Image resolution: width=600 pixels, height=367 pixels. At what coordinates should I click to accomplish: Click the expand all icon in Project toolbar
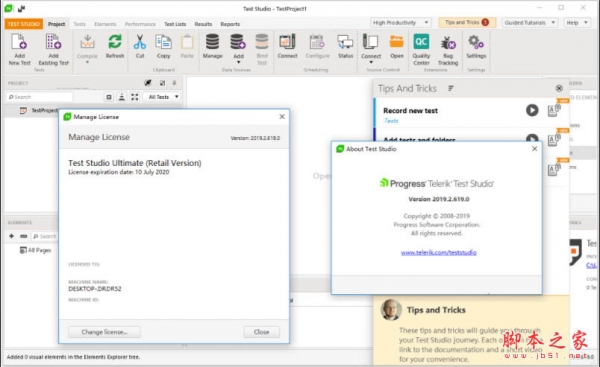135,97
